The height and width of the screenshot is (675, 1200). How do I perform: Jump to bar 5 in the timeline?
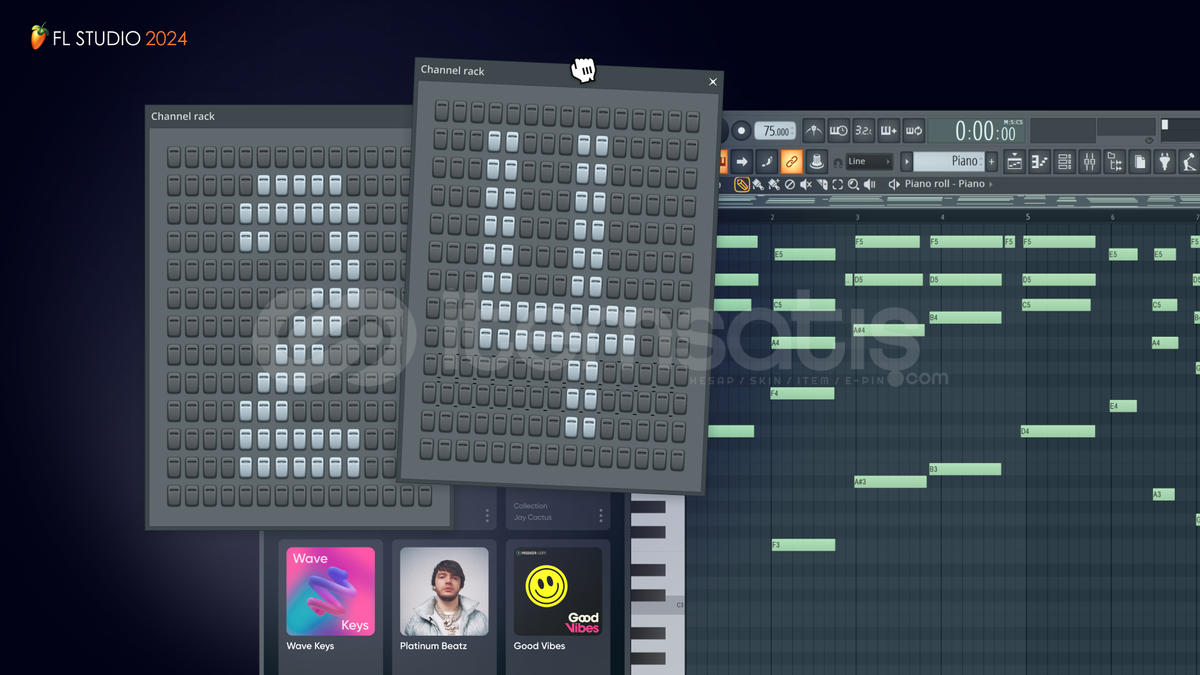[x=1027, y=216]
